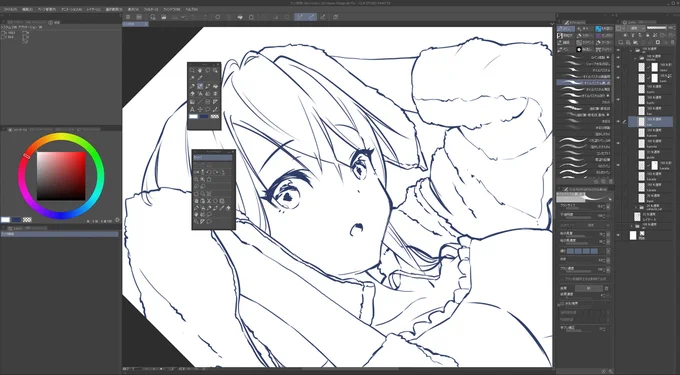Open the ファイル (File) menu
Image resolution: width=680 pixels, height=375 pixels.
coord(10,9)
